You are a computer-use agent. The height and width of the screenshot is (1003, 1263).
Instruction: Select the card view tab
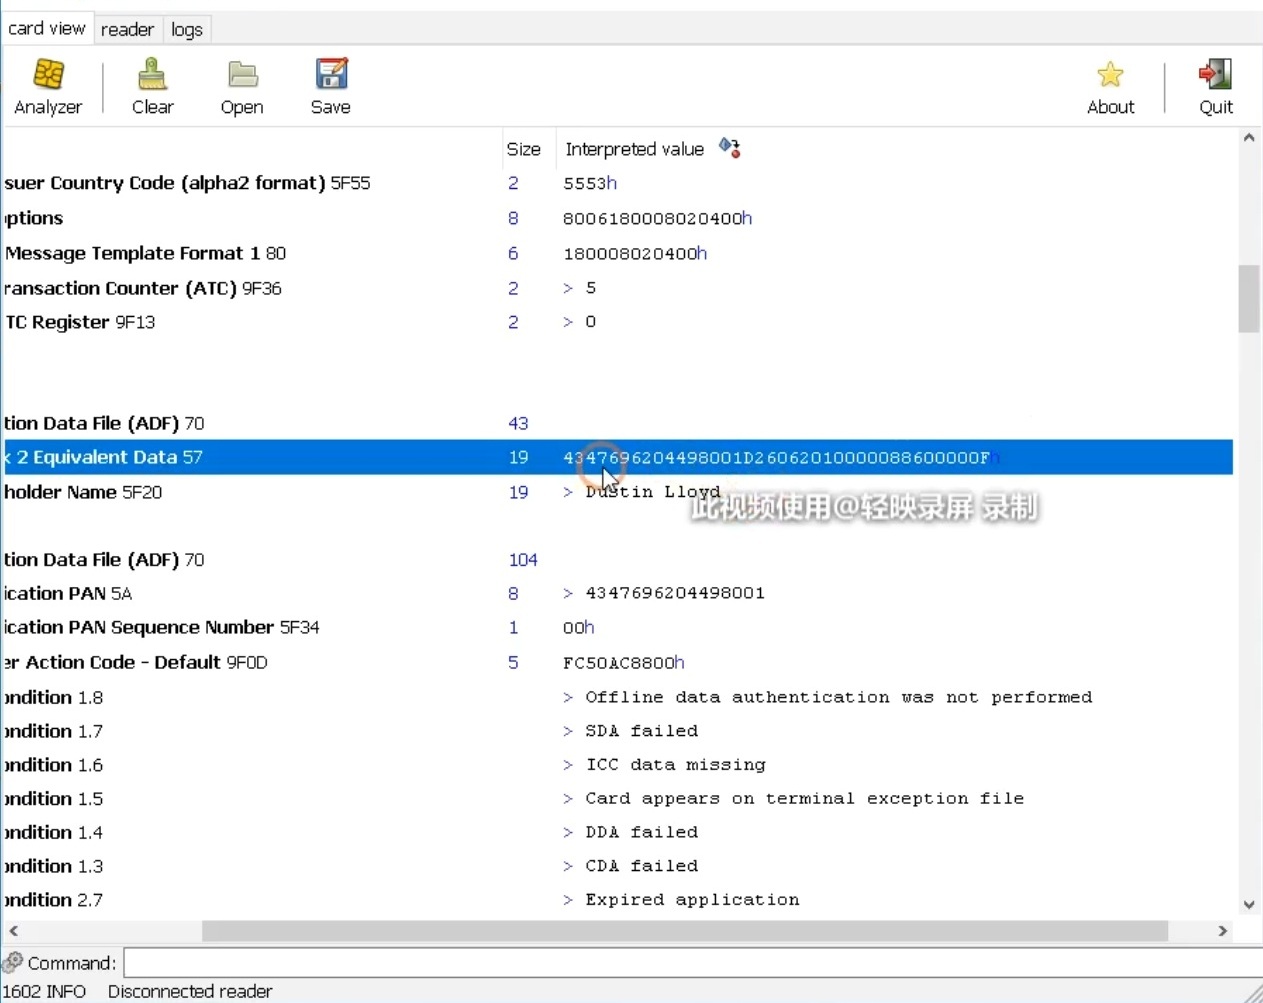(47, 28)
